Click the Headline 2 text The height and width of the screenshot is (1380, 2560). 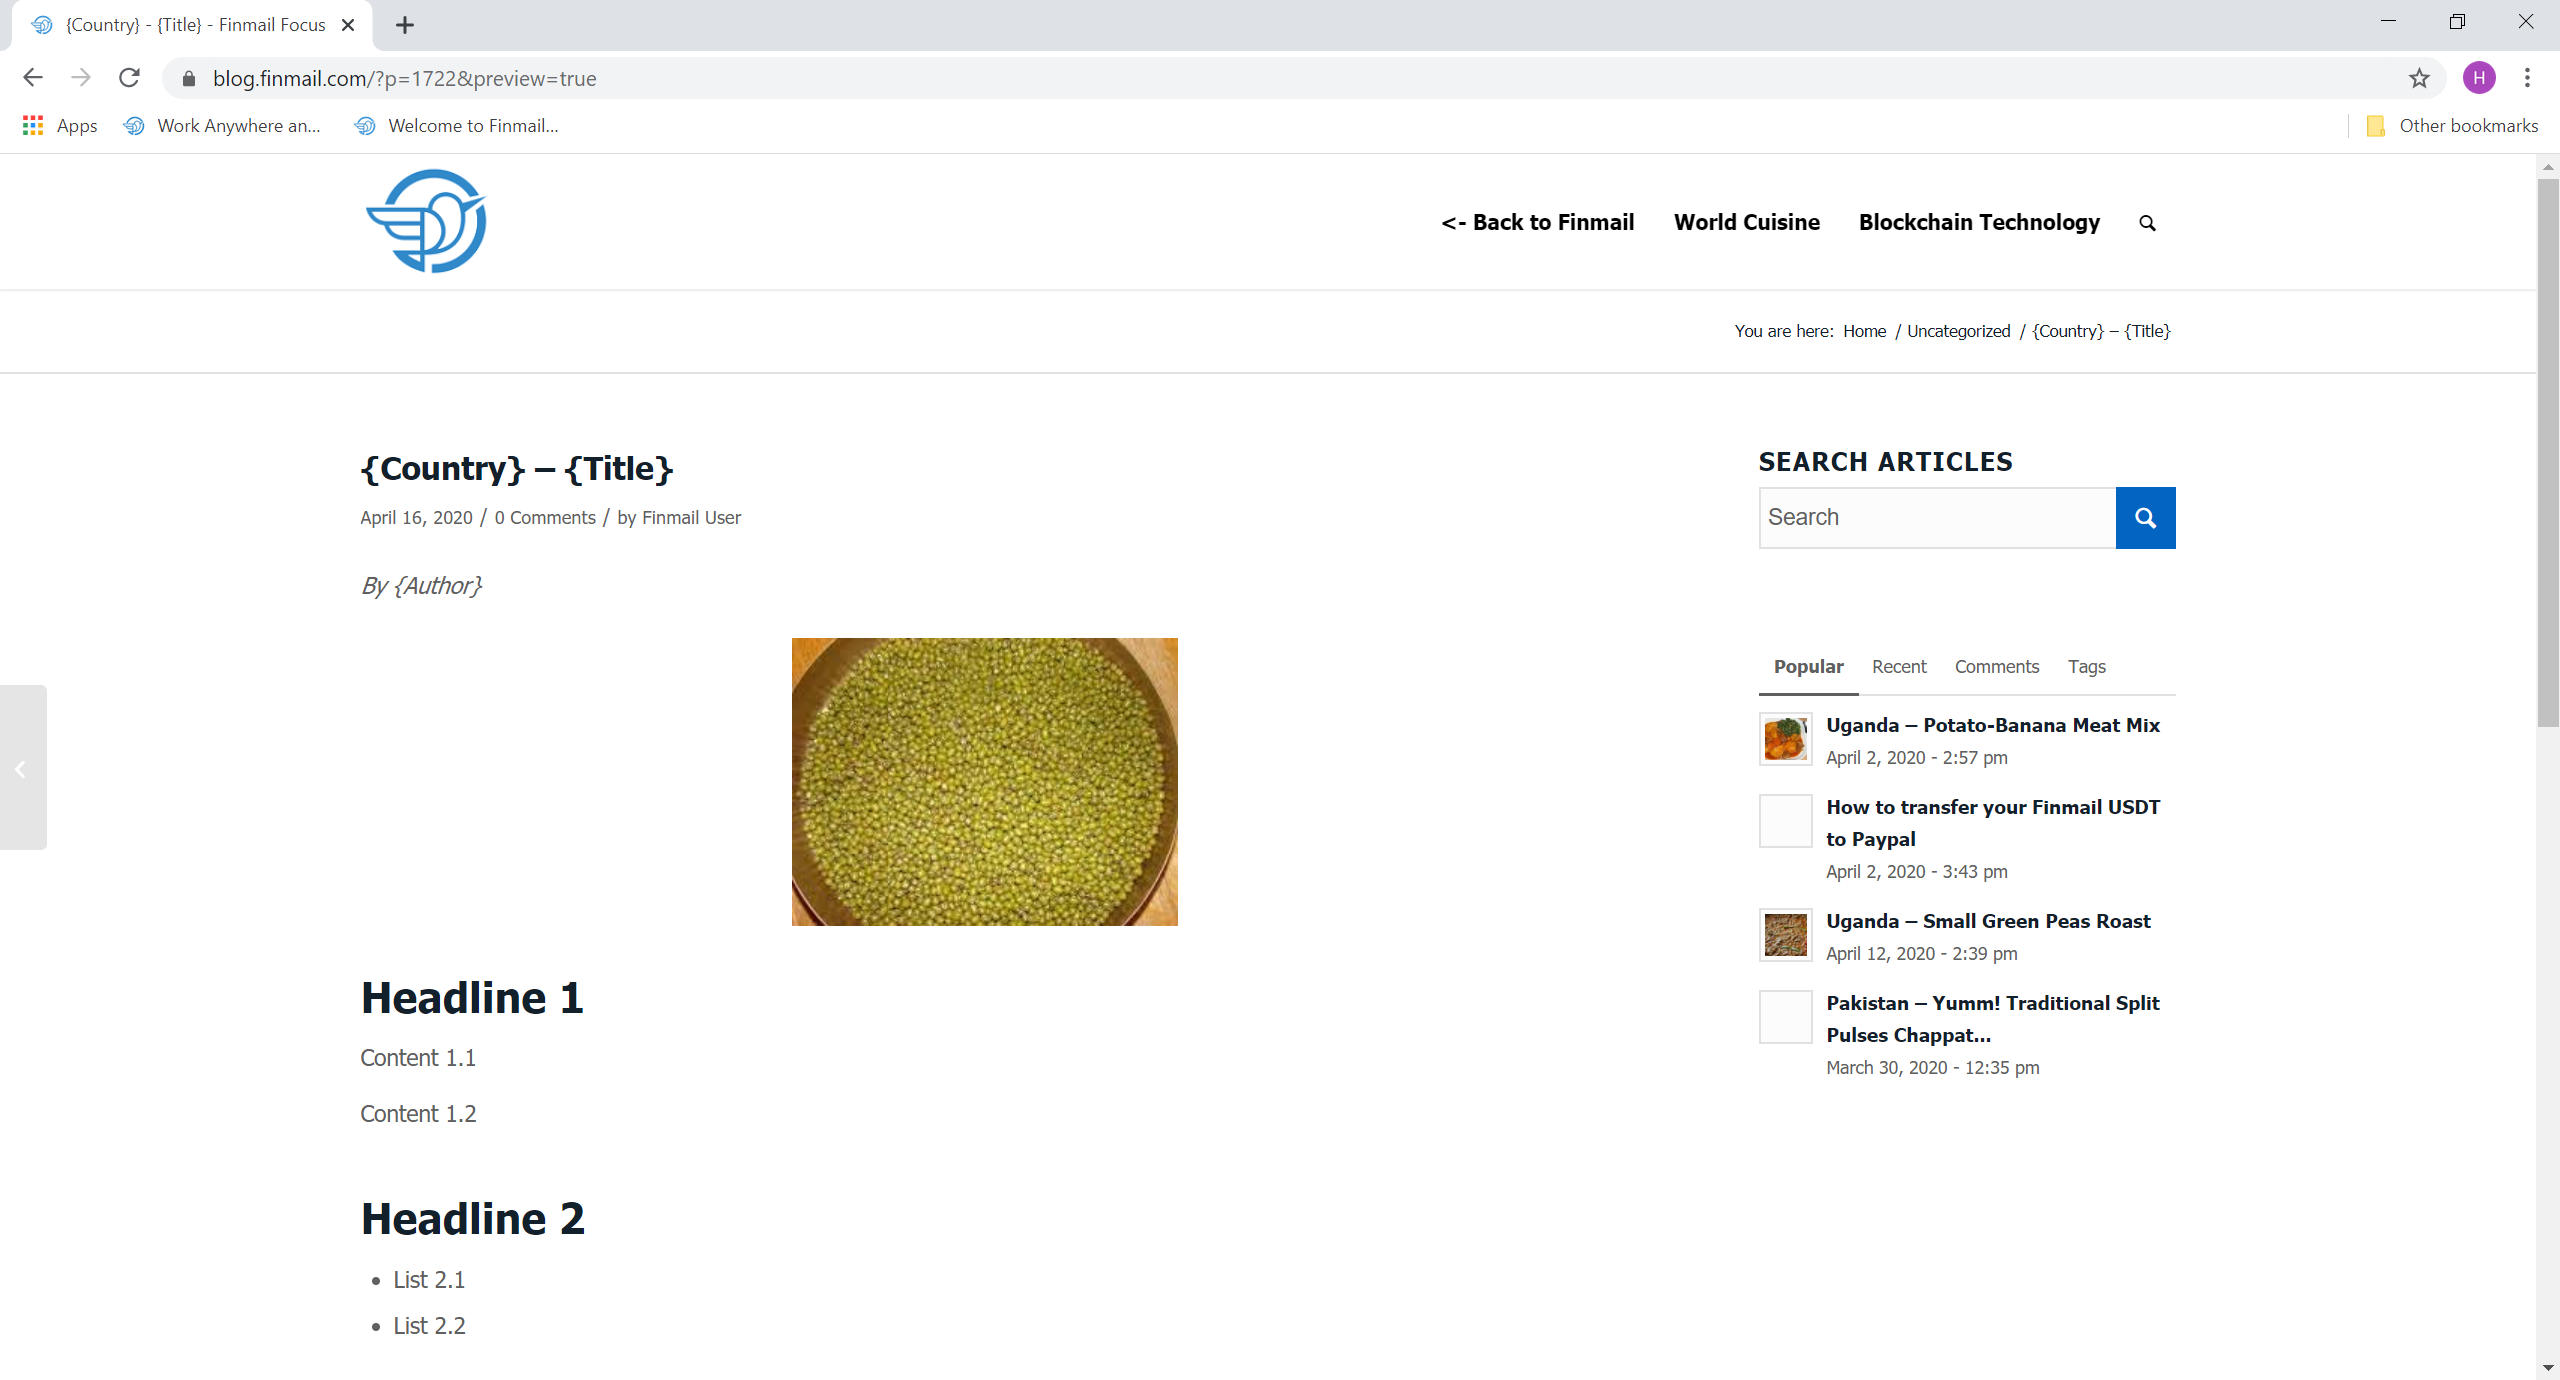472,1219
